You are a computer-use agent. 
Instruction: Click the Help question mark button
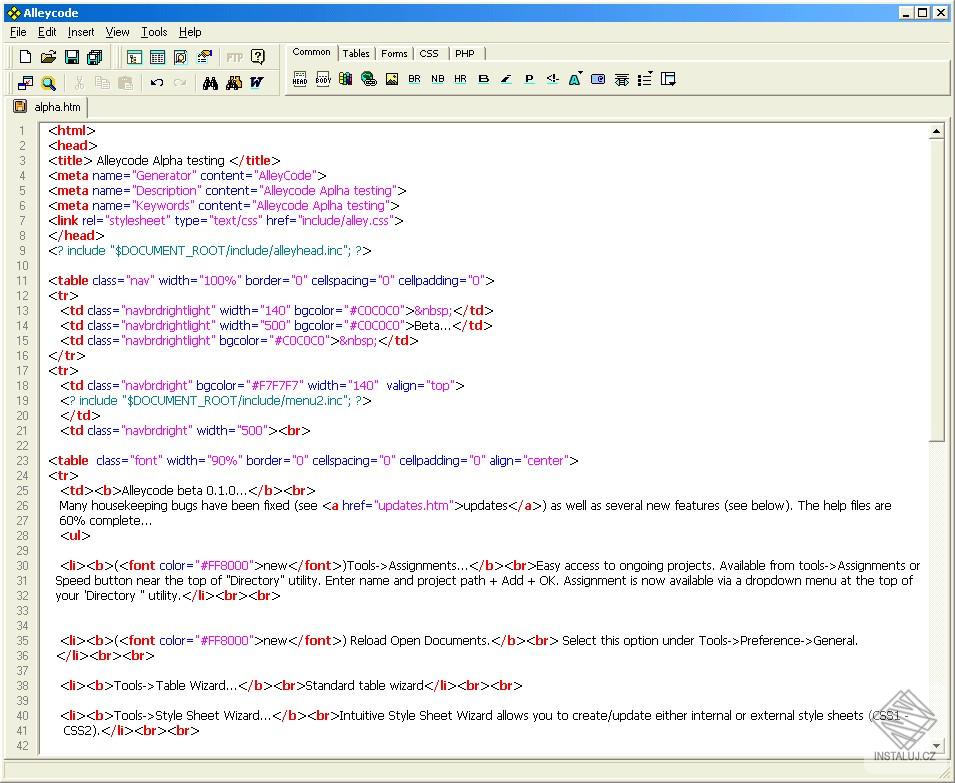click(x=260, y=57)
